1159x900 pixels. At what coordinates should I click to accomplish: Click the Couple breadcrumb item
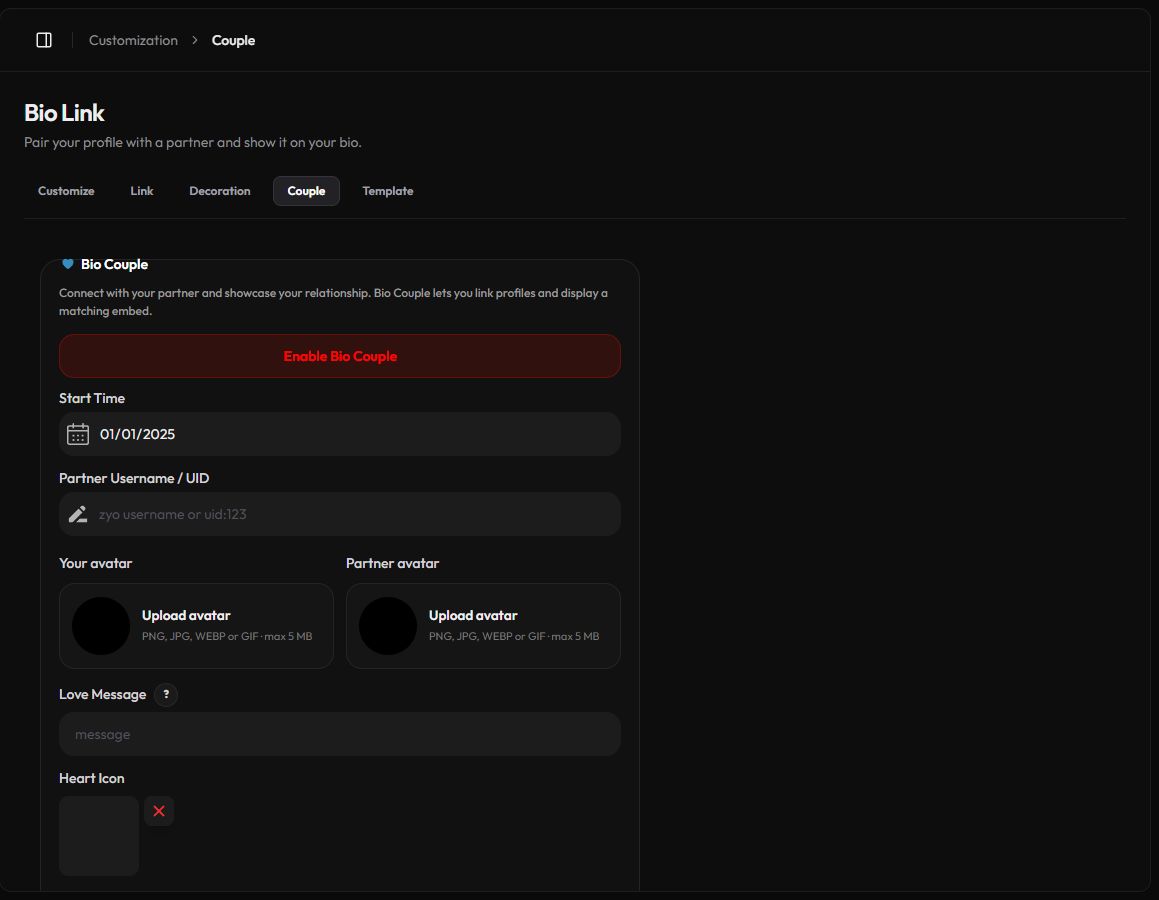click(x=233, y=40)
